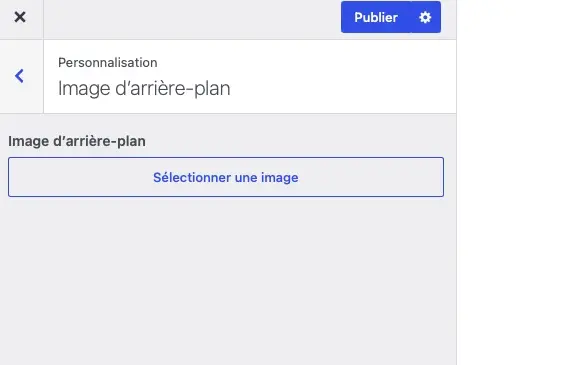Click the large Image d'arrière-plan panel title

click(144, 88)
